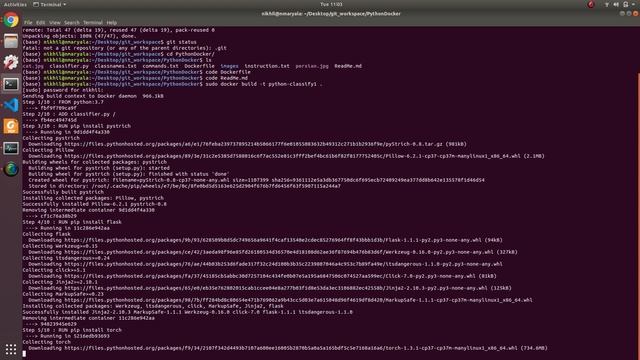Screen dimensions: 640x360
Task: Open the clock showing Tue 11:03
Action: 331,4
